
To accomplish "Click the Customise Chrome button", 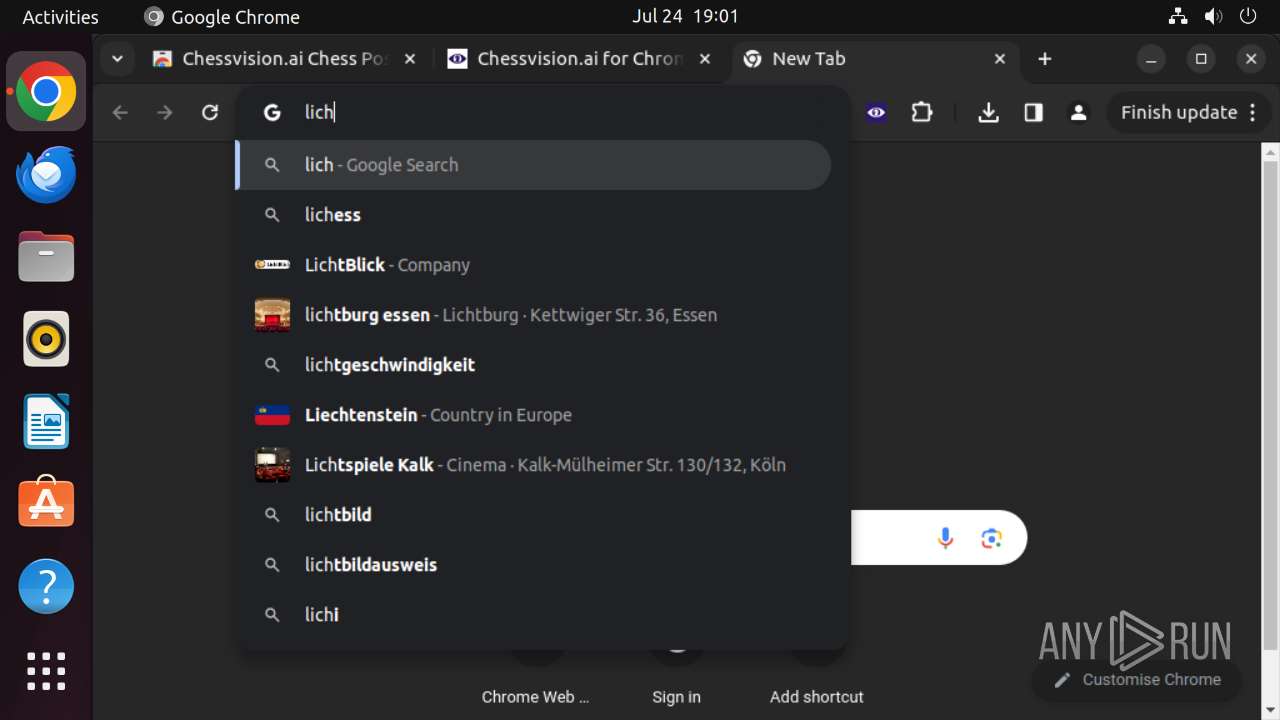I will [x=1137, y=680].
